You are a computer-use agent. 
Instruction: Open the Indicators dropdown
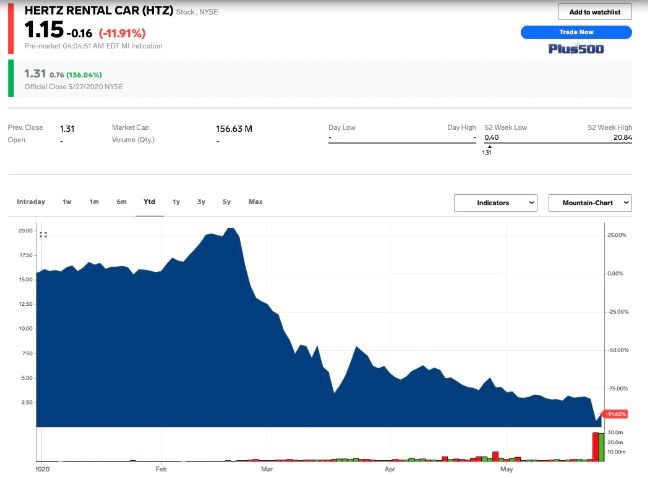(x=496, y=202)
